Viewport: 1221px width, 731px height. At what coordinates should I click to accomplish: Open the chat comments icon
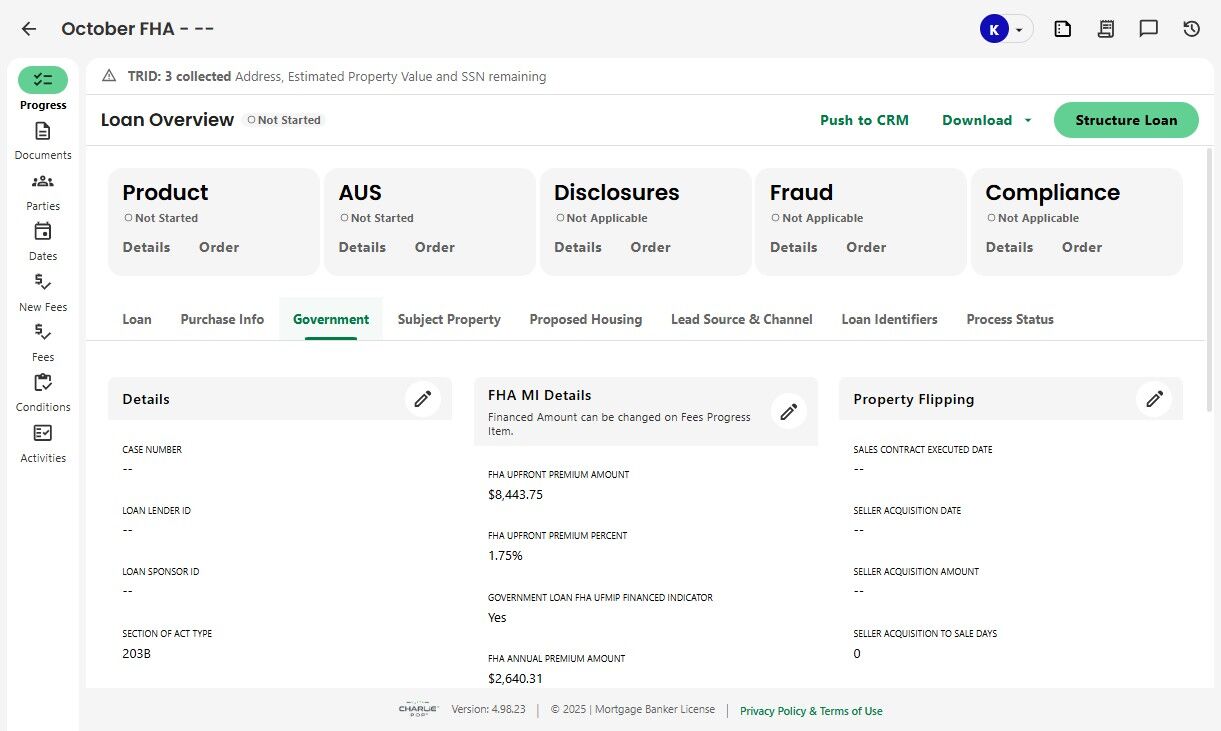click(x=1148, y=29)
